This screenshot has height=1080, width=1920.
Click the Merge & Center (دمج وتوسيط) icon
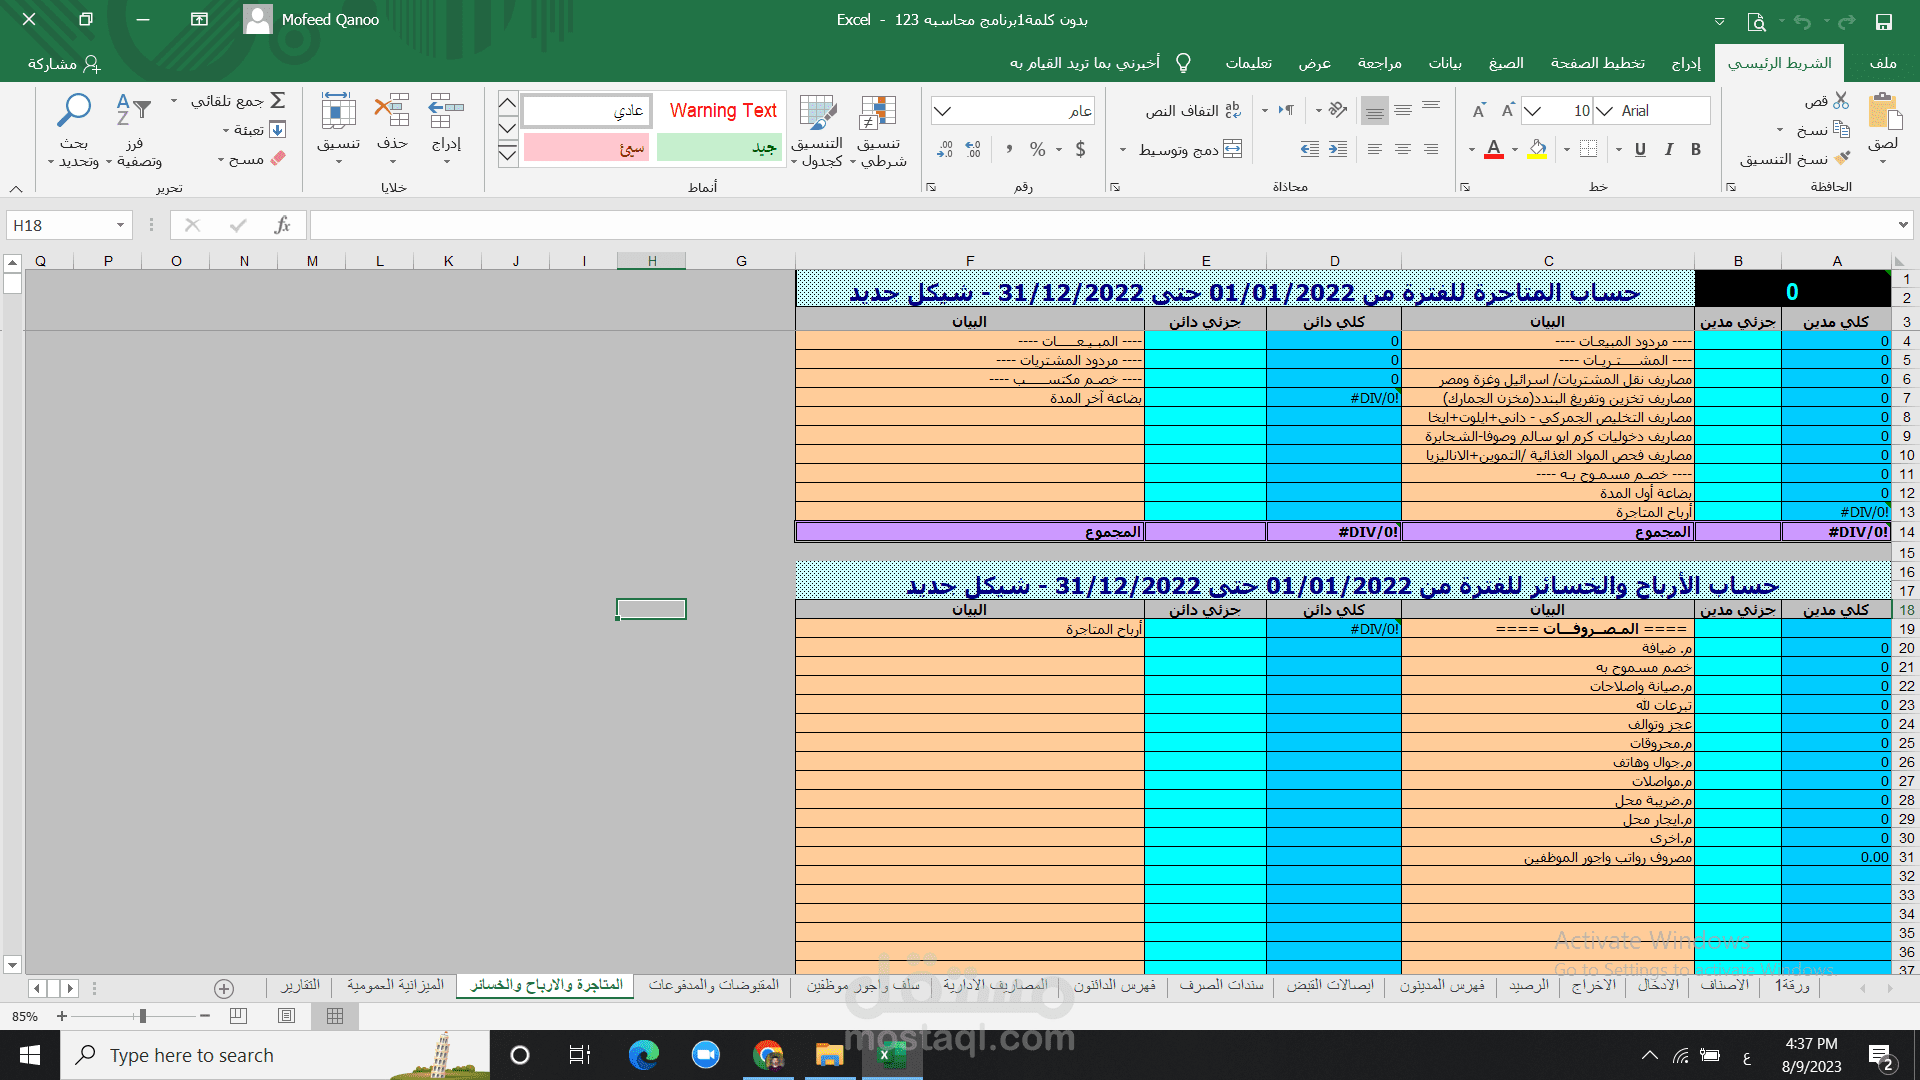click(1233, 150)
